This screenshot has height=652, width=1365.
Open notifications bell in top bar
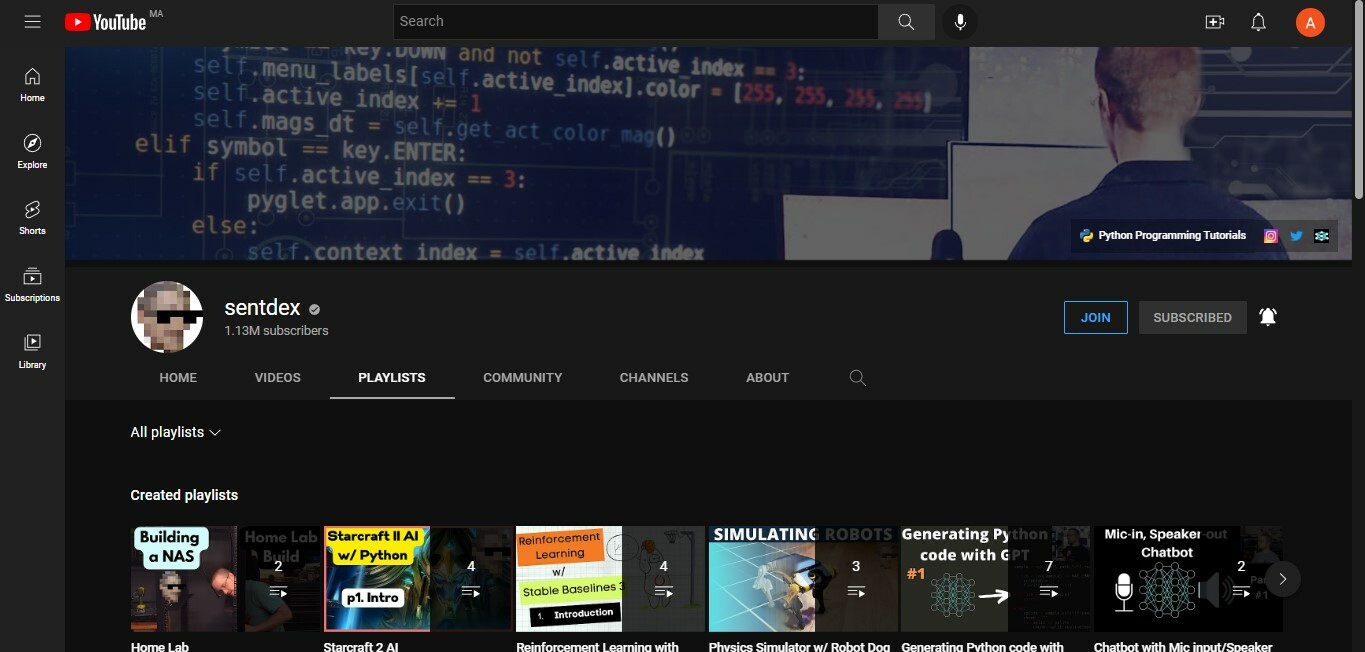1259,21
